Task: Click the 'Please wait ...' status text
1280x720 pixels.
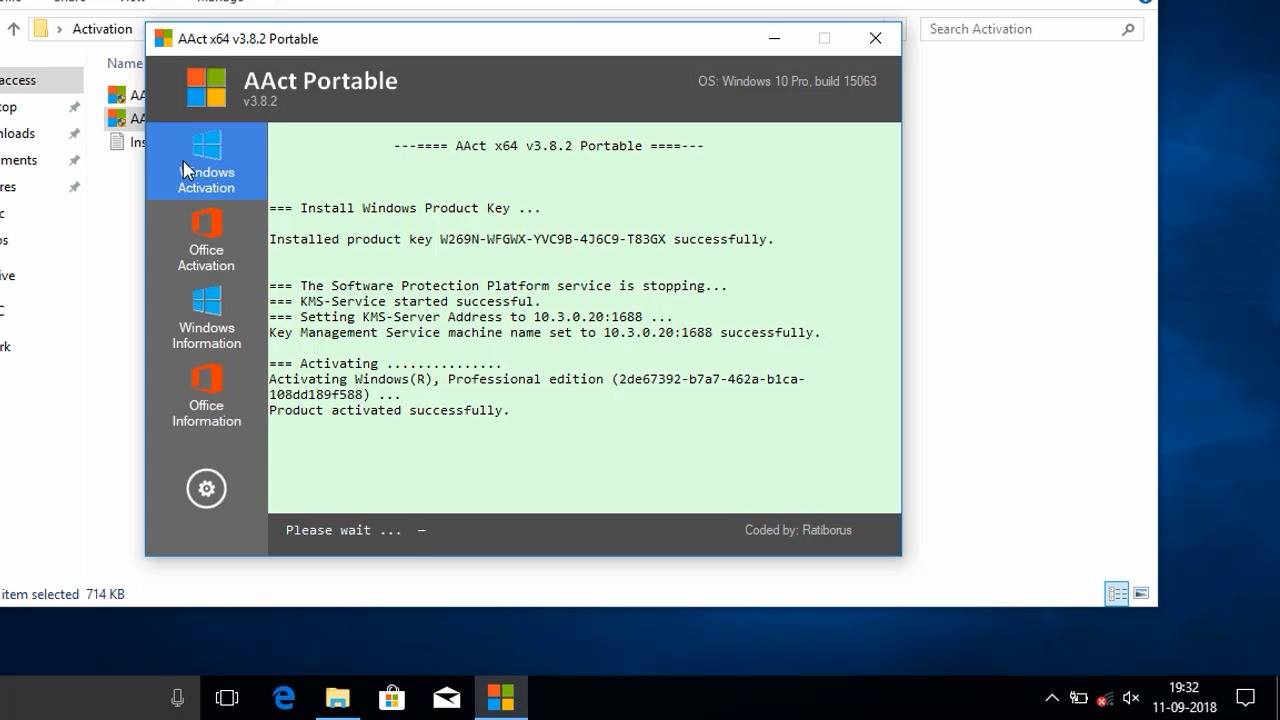Action: point(344,530)
